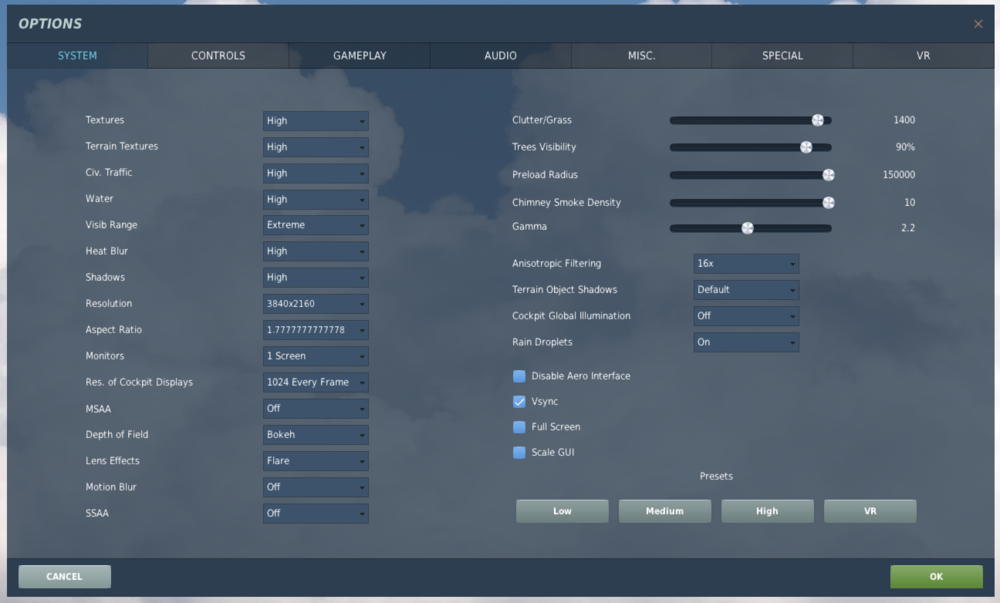Viewport: 1000px width, 603px height.
Task: Switch to the VR tab
Action: tap(922, 56)
